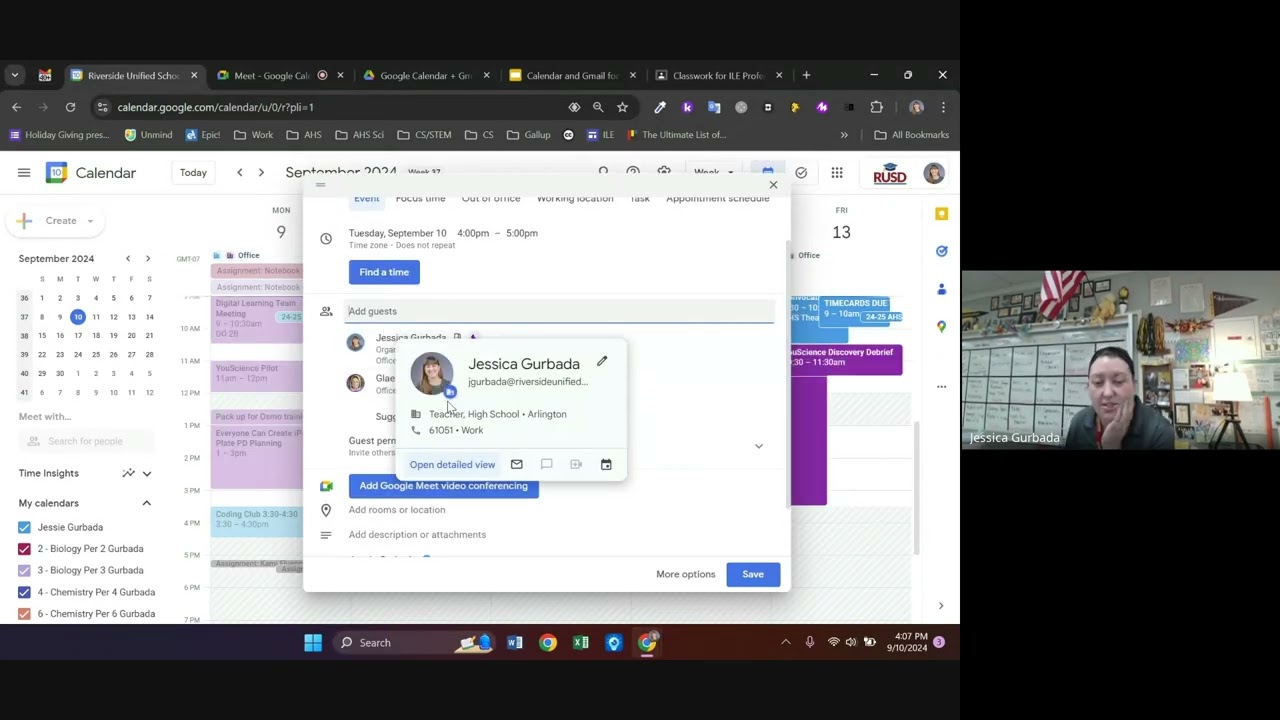Screen dimensions: 1280x720
Task: Click the browser address bar
Action: pos(340,107)
